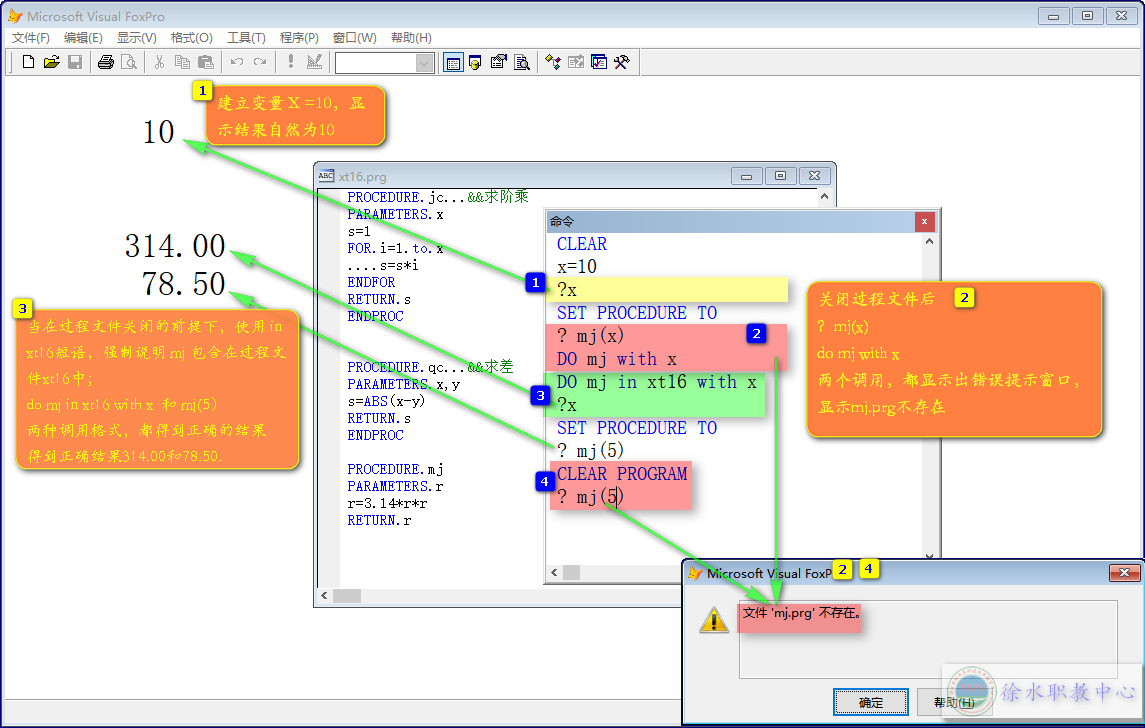1145x728 pixels.
Task: Click 's=ABS(x-y)' line in xt16.prg
Action: pos(386,401)
